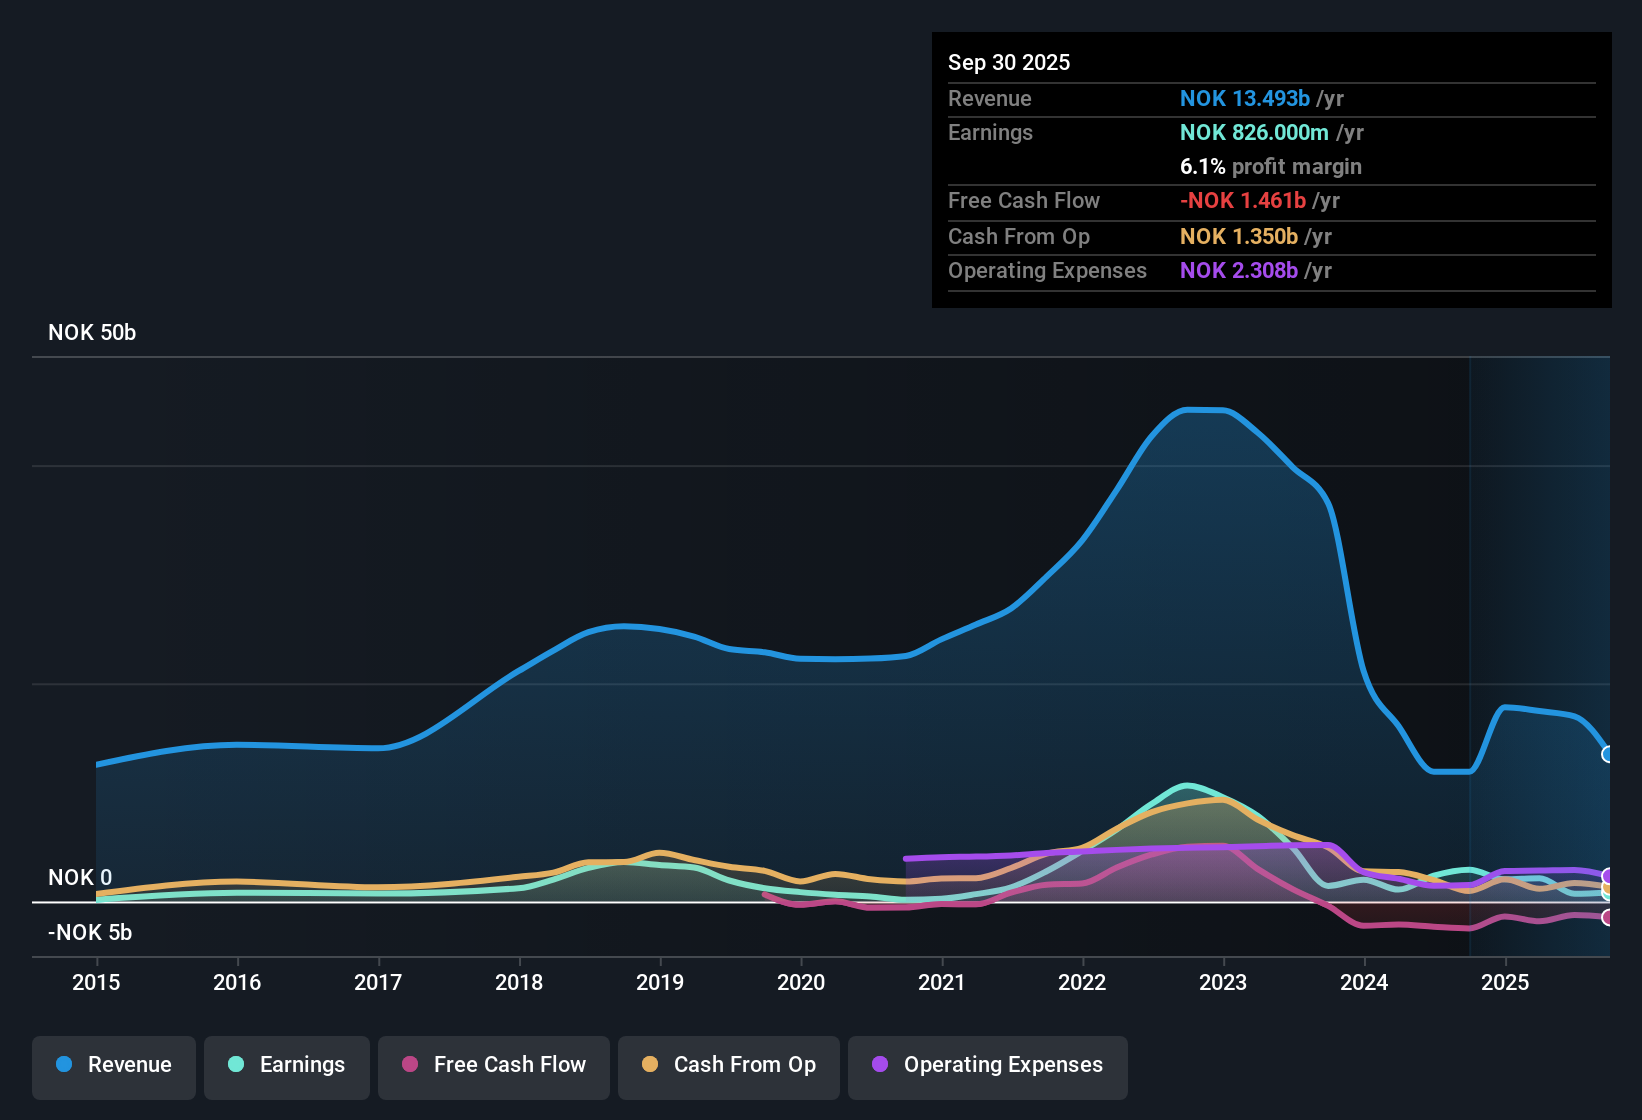Select the 2023 label on the x-axis

pos(1223,983)
